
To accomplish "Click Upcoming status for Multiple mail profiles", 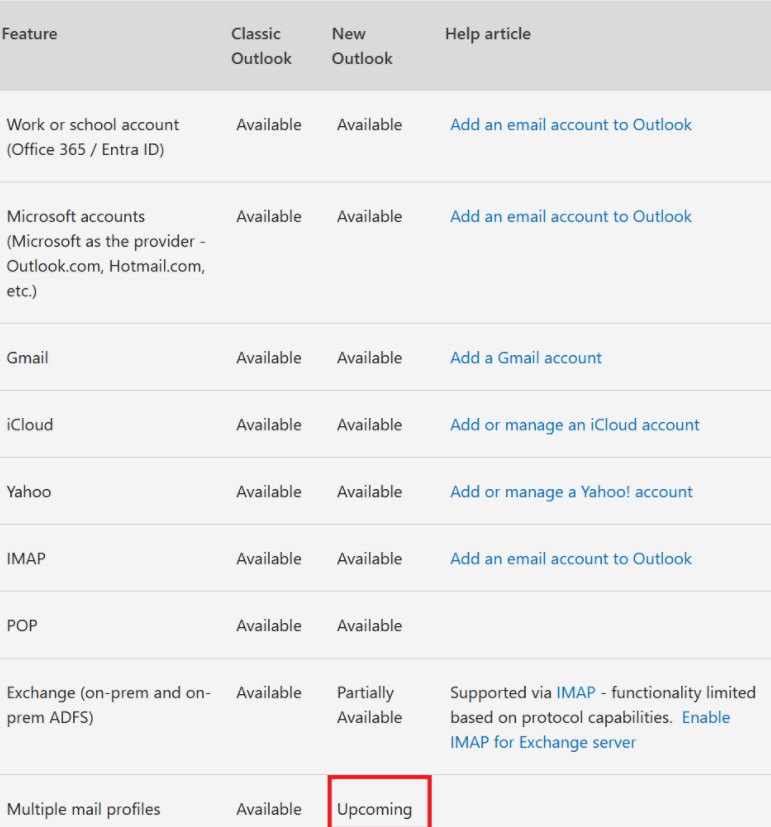I will pyautogui.click(x=374, y=809).
